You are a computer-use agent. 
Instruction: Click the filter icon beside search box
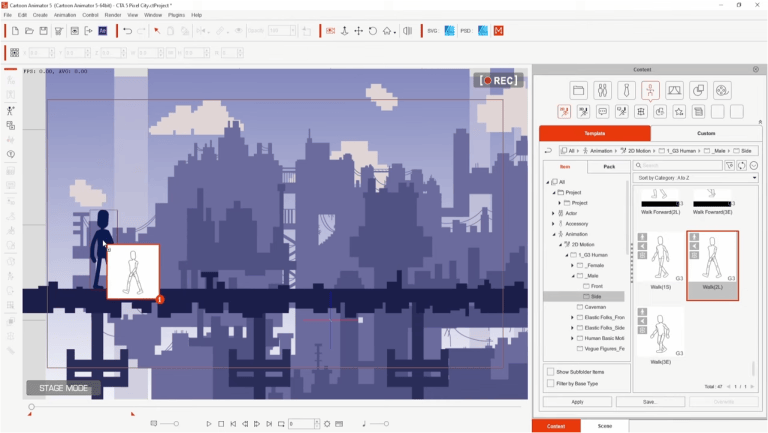(x=730, y=166)
